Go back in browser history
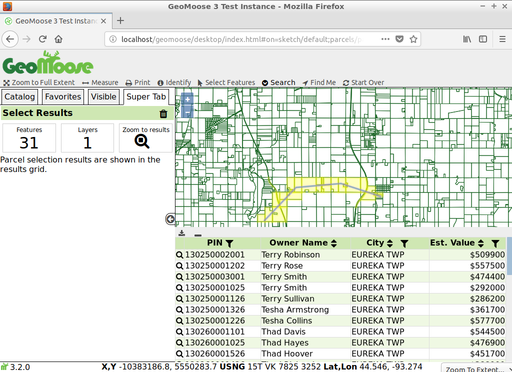This screenshot has width=512, height=372. pos(10,39)
